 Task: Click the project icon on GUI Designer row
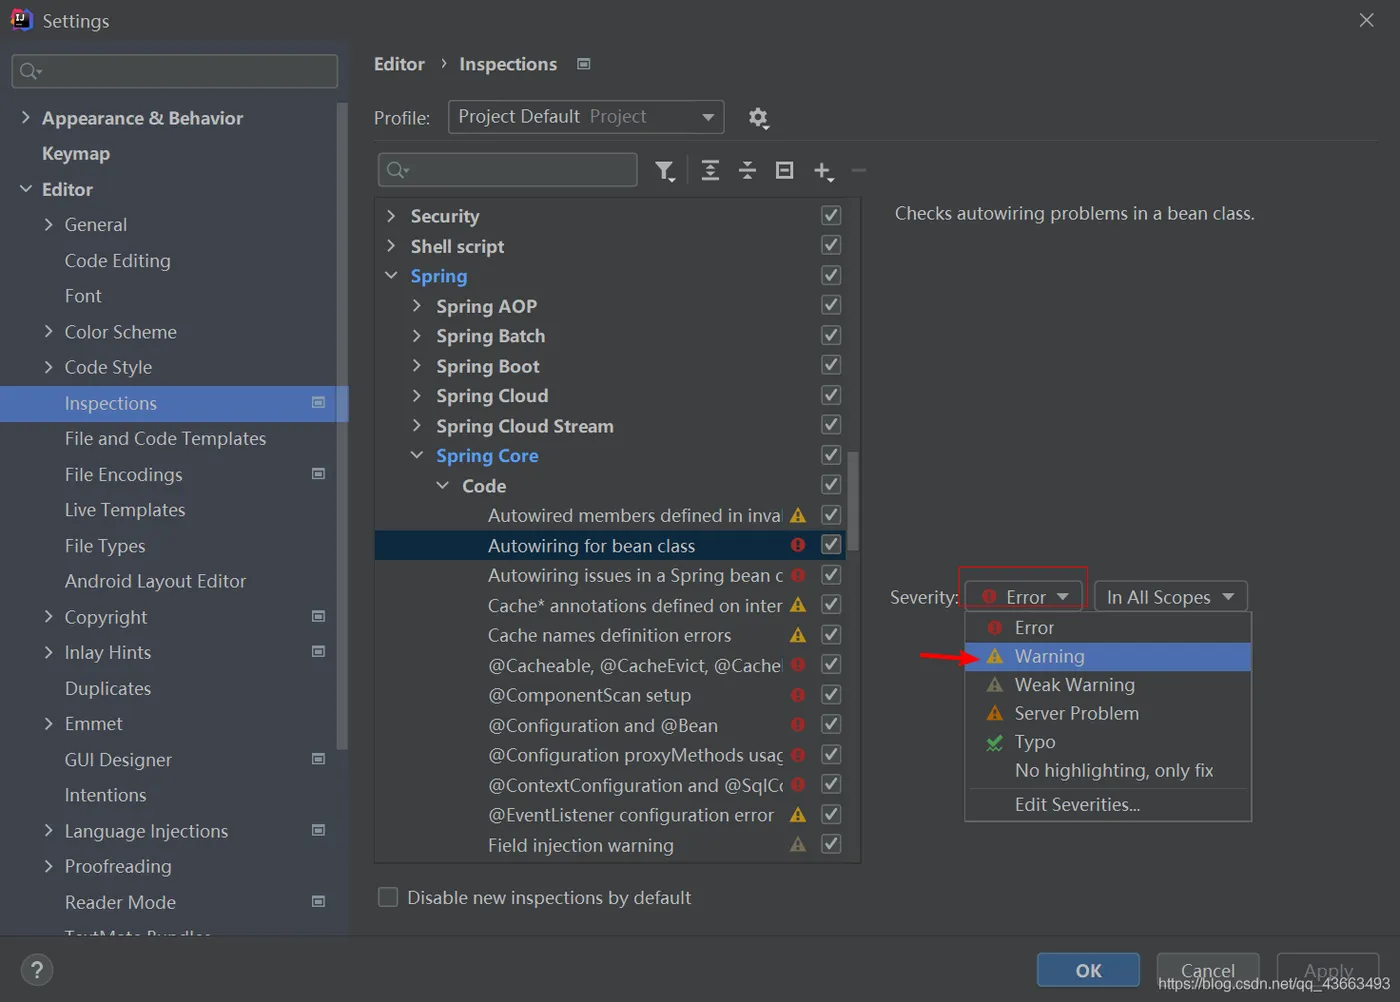point(319,759)
